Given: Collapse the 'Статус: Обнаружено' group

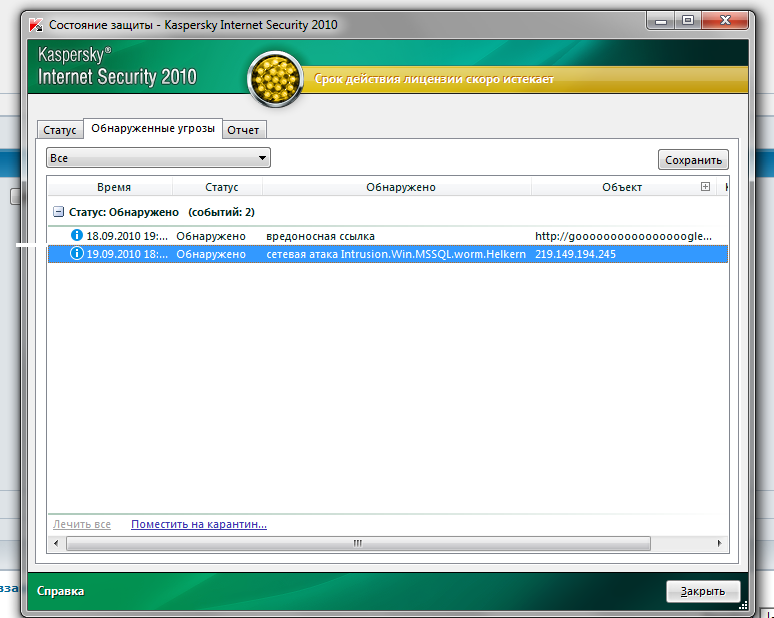Looking at the screenshot, I should (x=58, y=212).
